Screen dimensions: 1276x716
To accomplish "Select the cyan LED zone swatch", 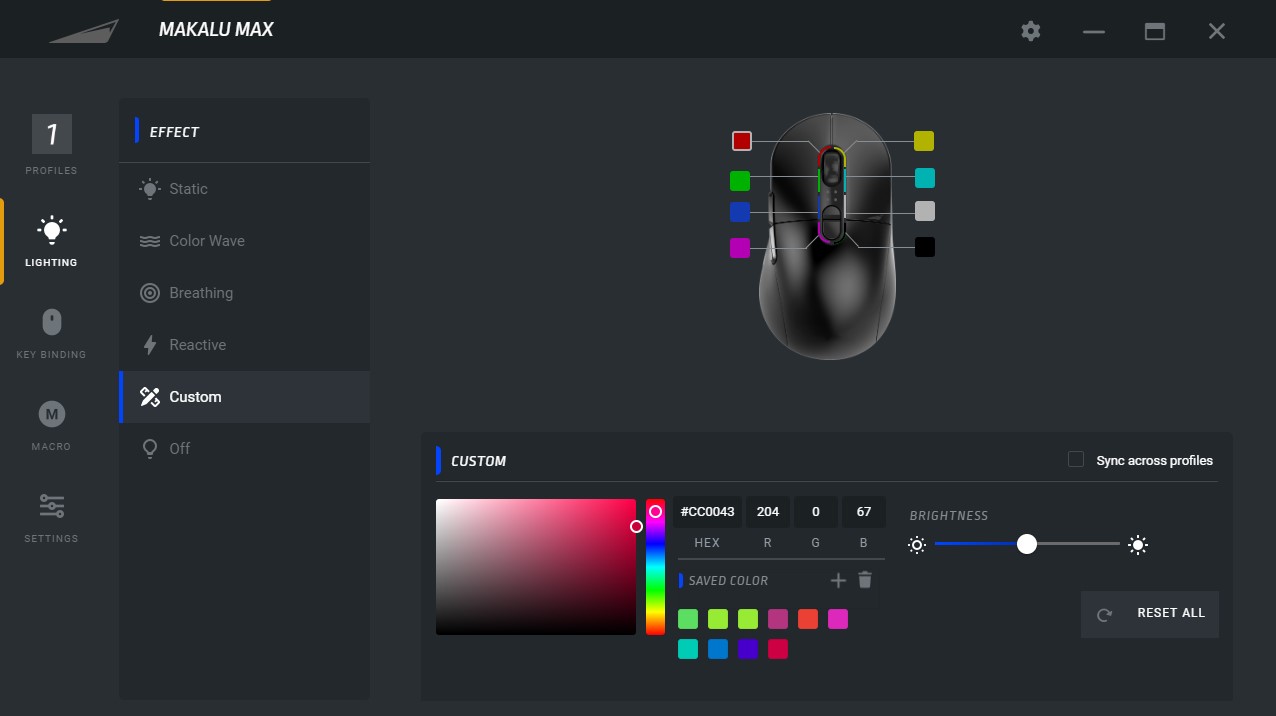I will (925, 178).
